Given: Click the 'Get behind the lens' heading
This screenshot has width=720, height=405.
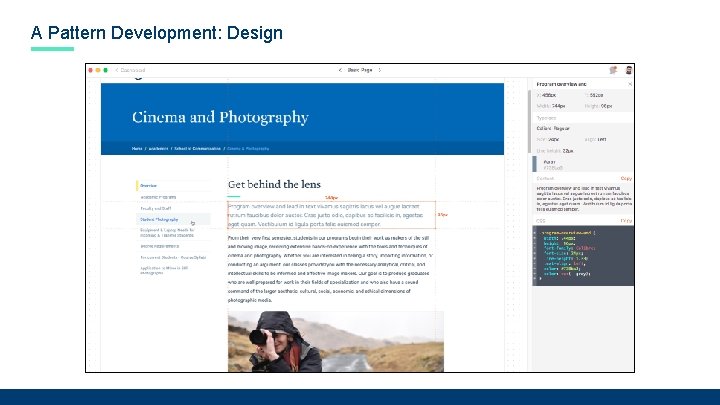Looking at the screenshot, I should pyautogui.click(x=274, y=184).
